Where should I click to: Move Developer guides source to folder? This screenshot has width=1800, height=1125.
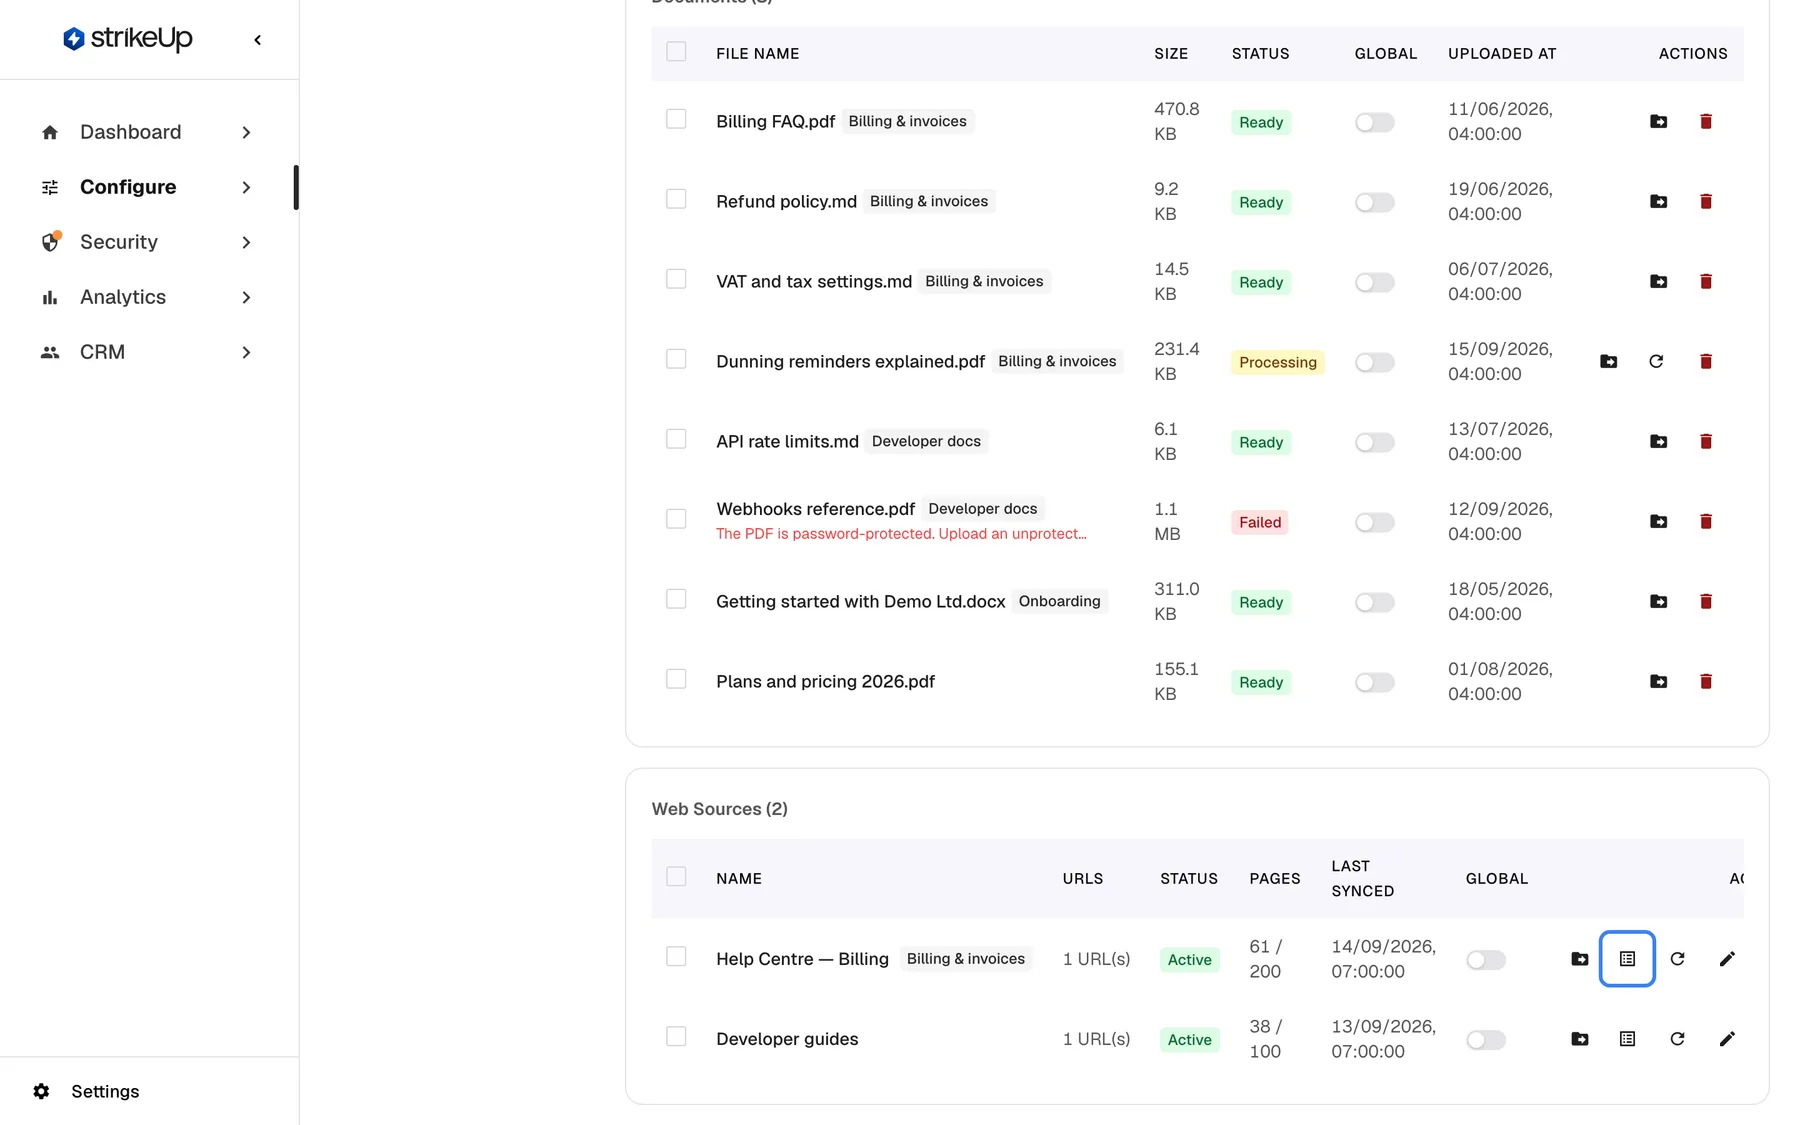click(x=1579, y=1039)
